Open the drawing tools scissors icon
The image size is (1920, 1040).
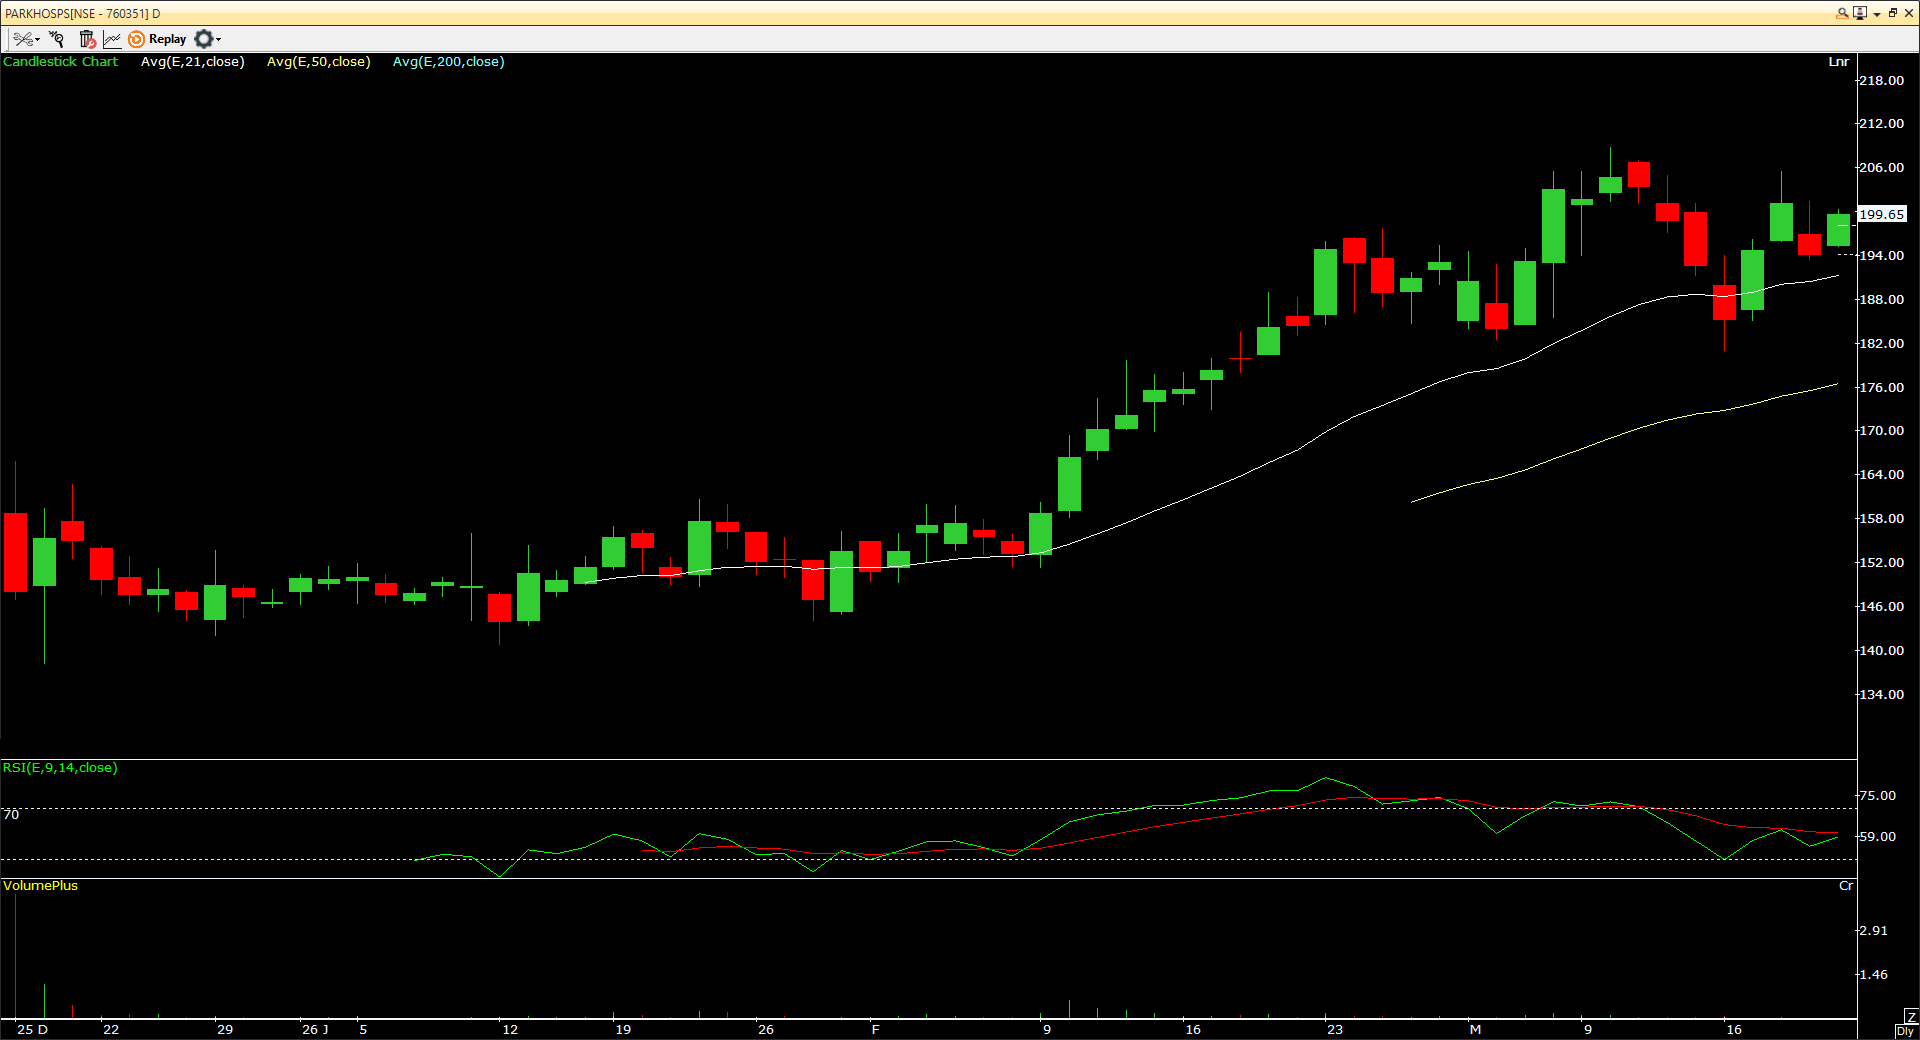pos(22,39)
